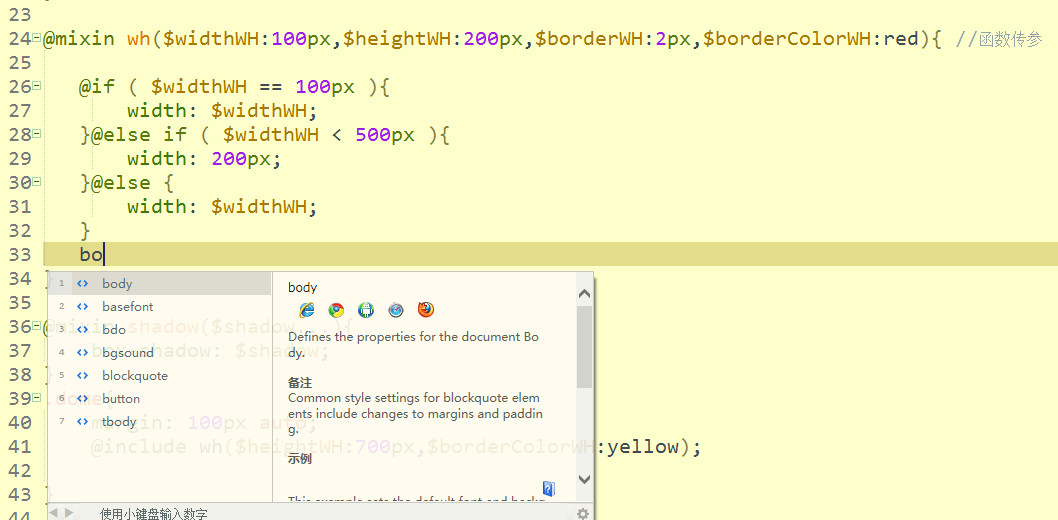Click the Android browser compatibility icon
1058x520 pixels.
tap(366, 310)
